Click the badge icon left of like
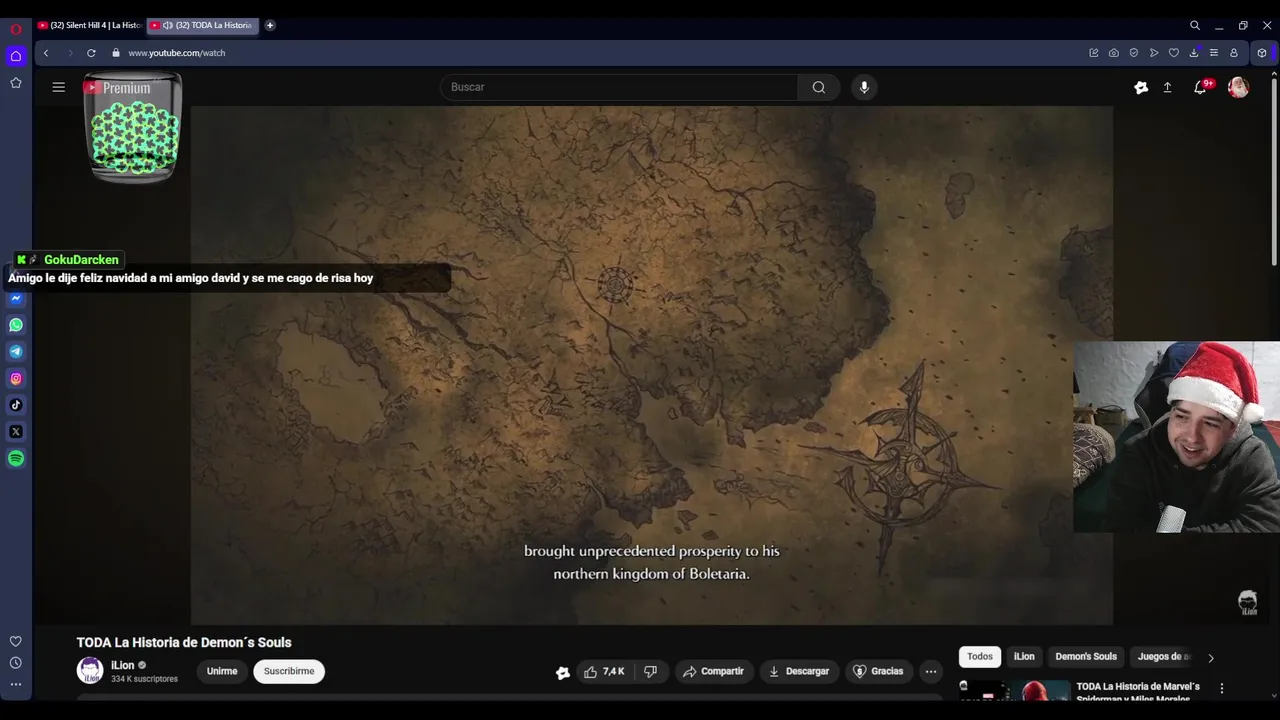The width and height of the screenshot is (1280, 720). (562, 672)
